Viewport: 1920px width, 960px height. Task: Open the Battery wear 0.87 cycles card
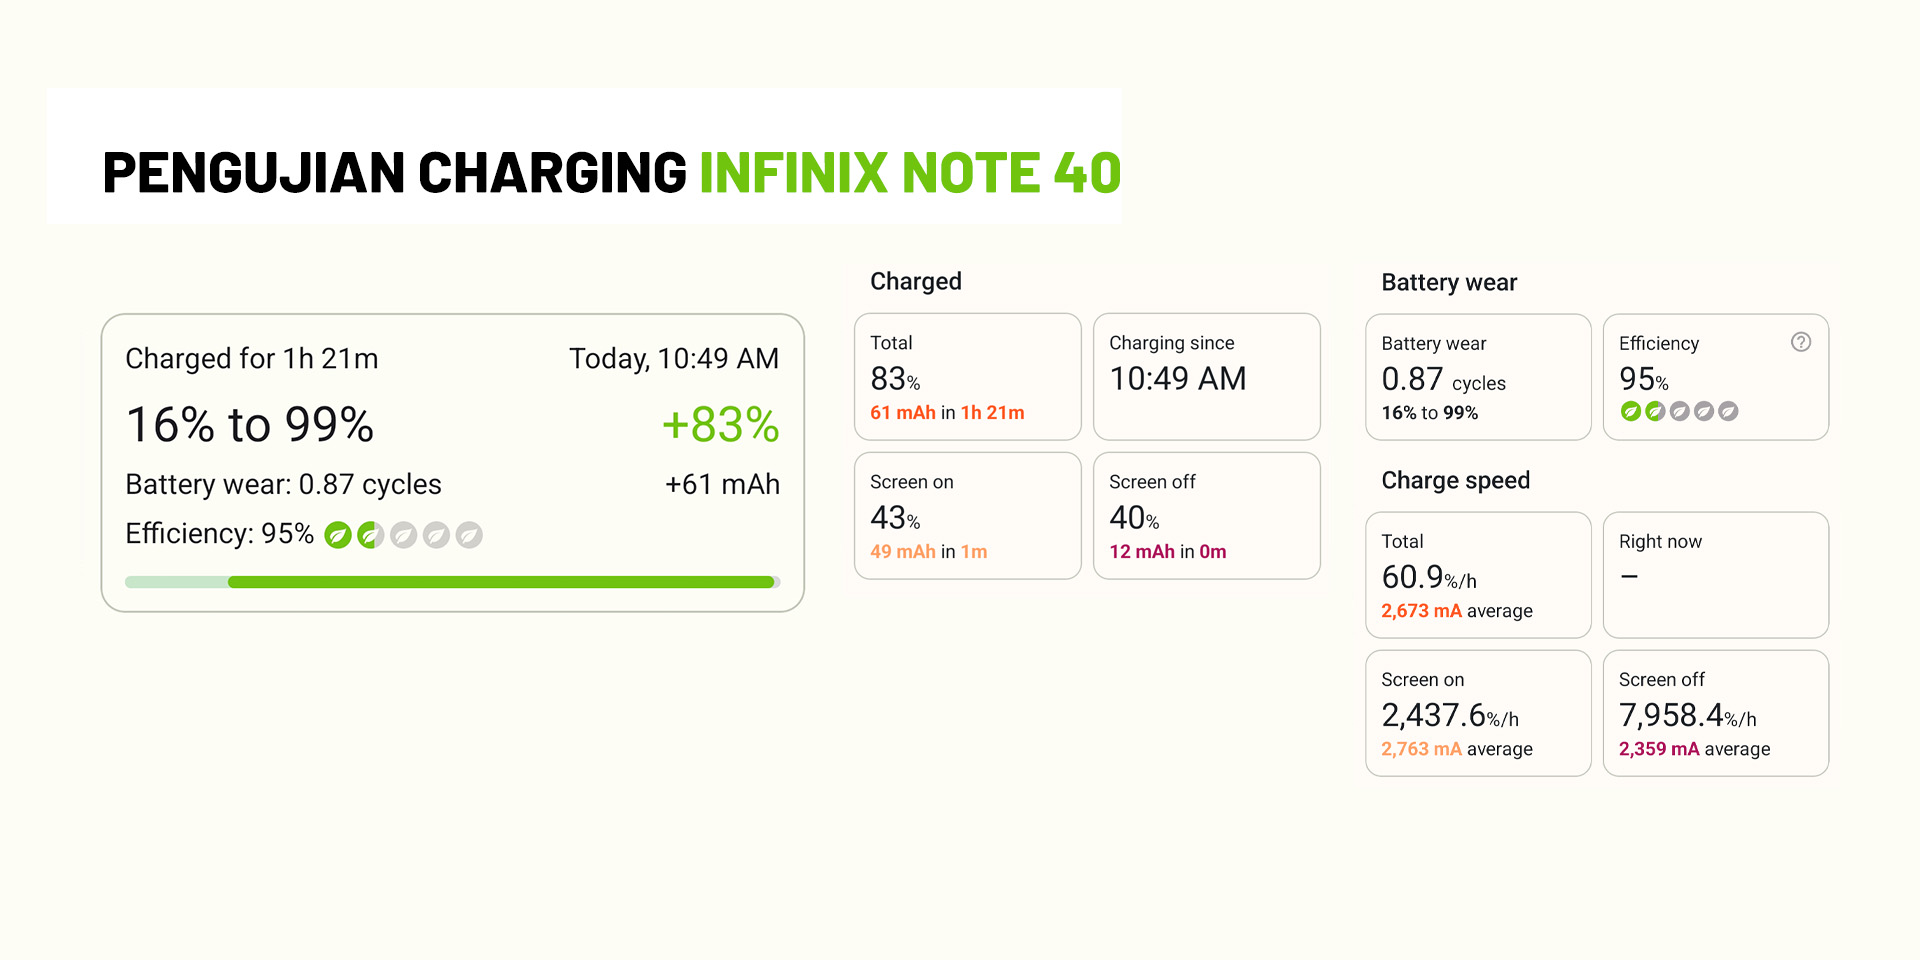tap(1478, 377)
